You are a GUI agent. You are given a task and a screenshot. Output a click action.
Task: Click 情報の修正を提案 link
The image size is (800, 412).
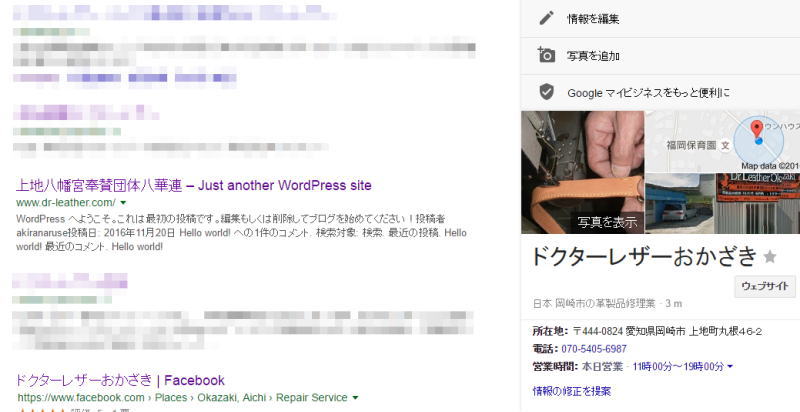click(x=571, y=392)
